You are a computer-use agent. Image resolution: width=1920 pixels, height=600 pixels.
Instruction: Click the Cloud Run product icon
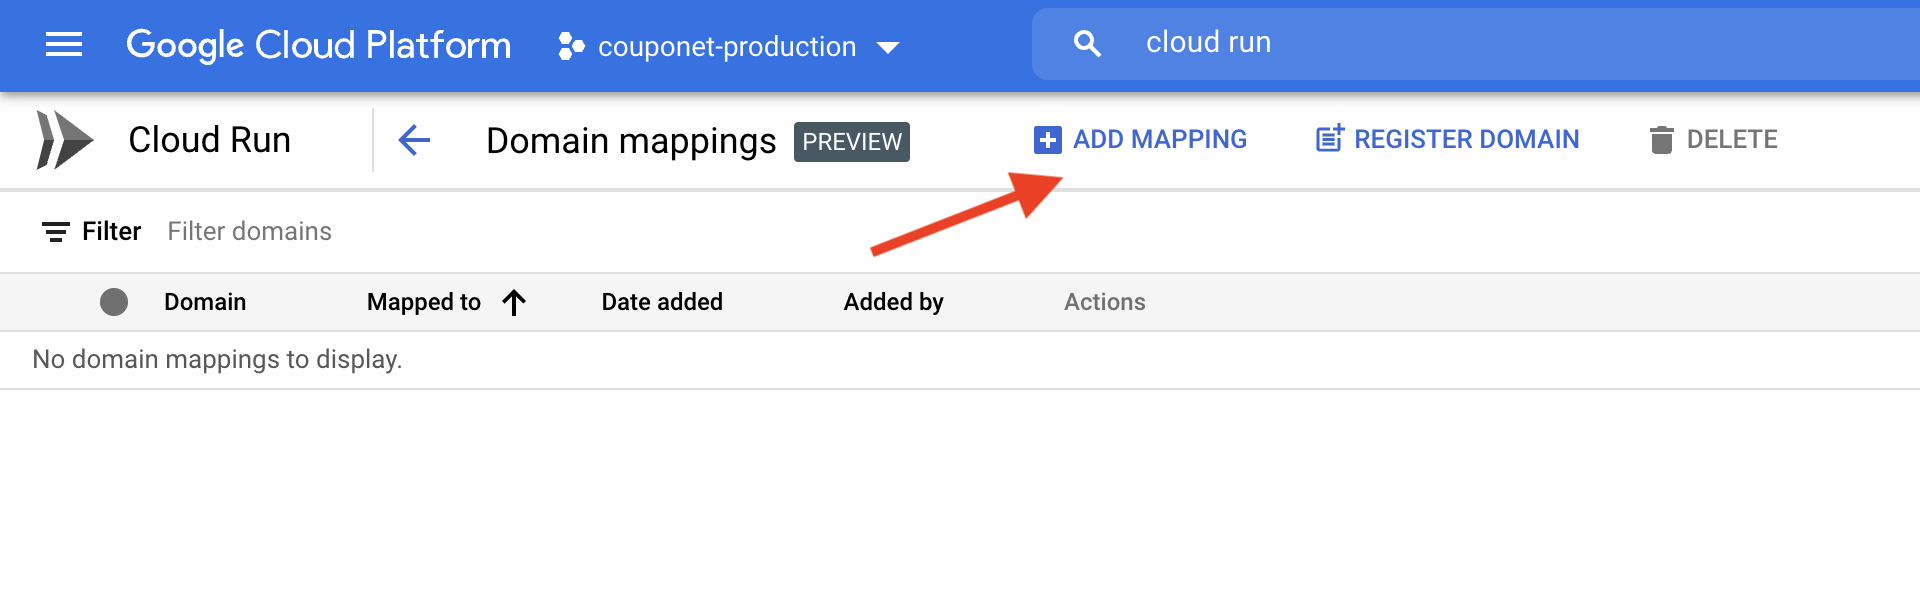point(64,140)
